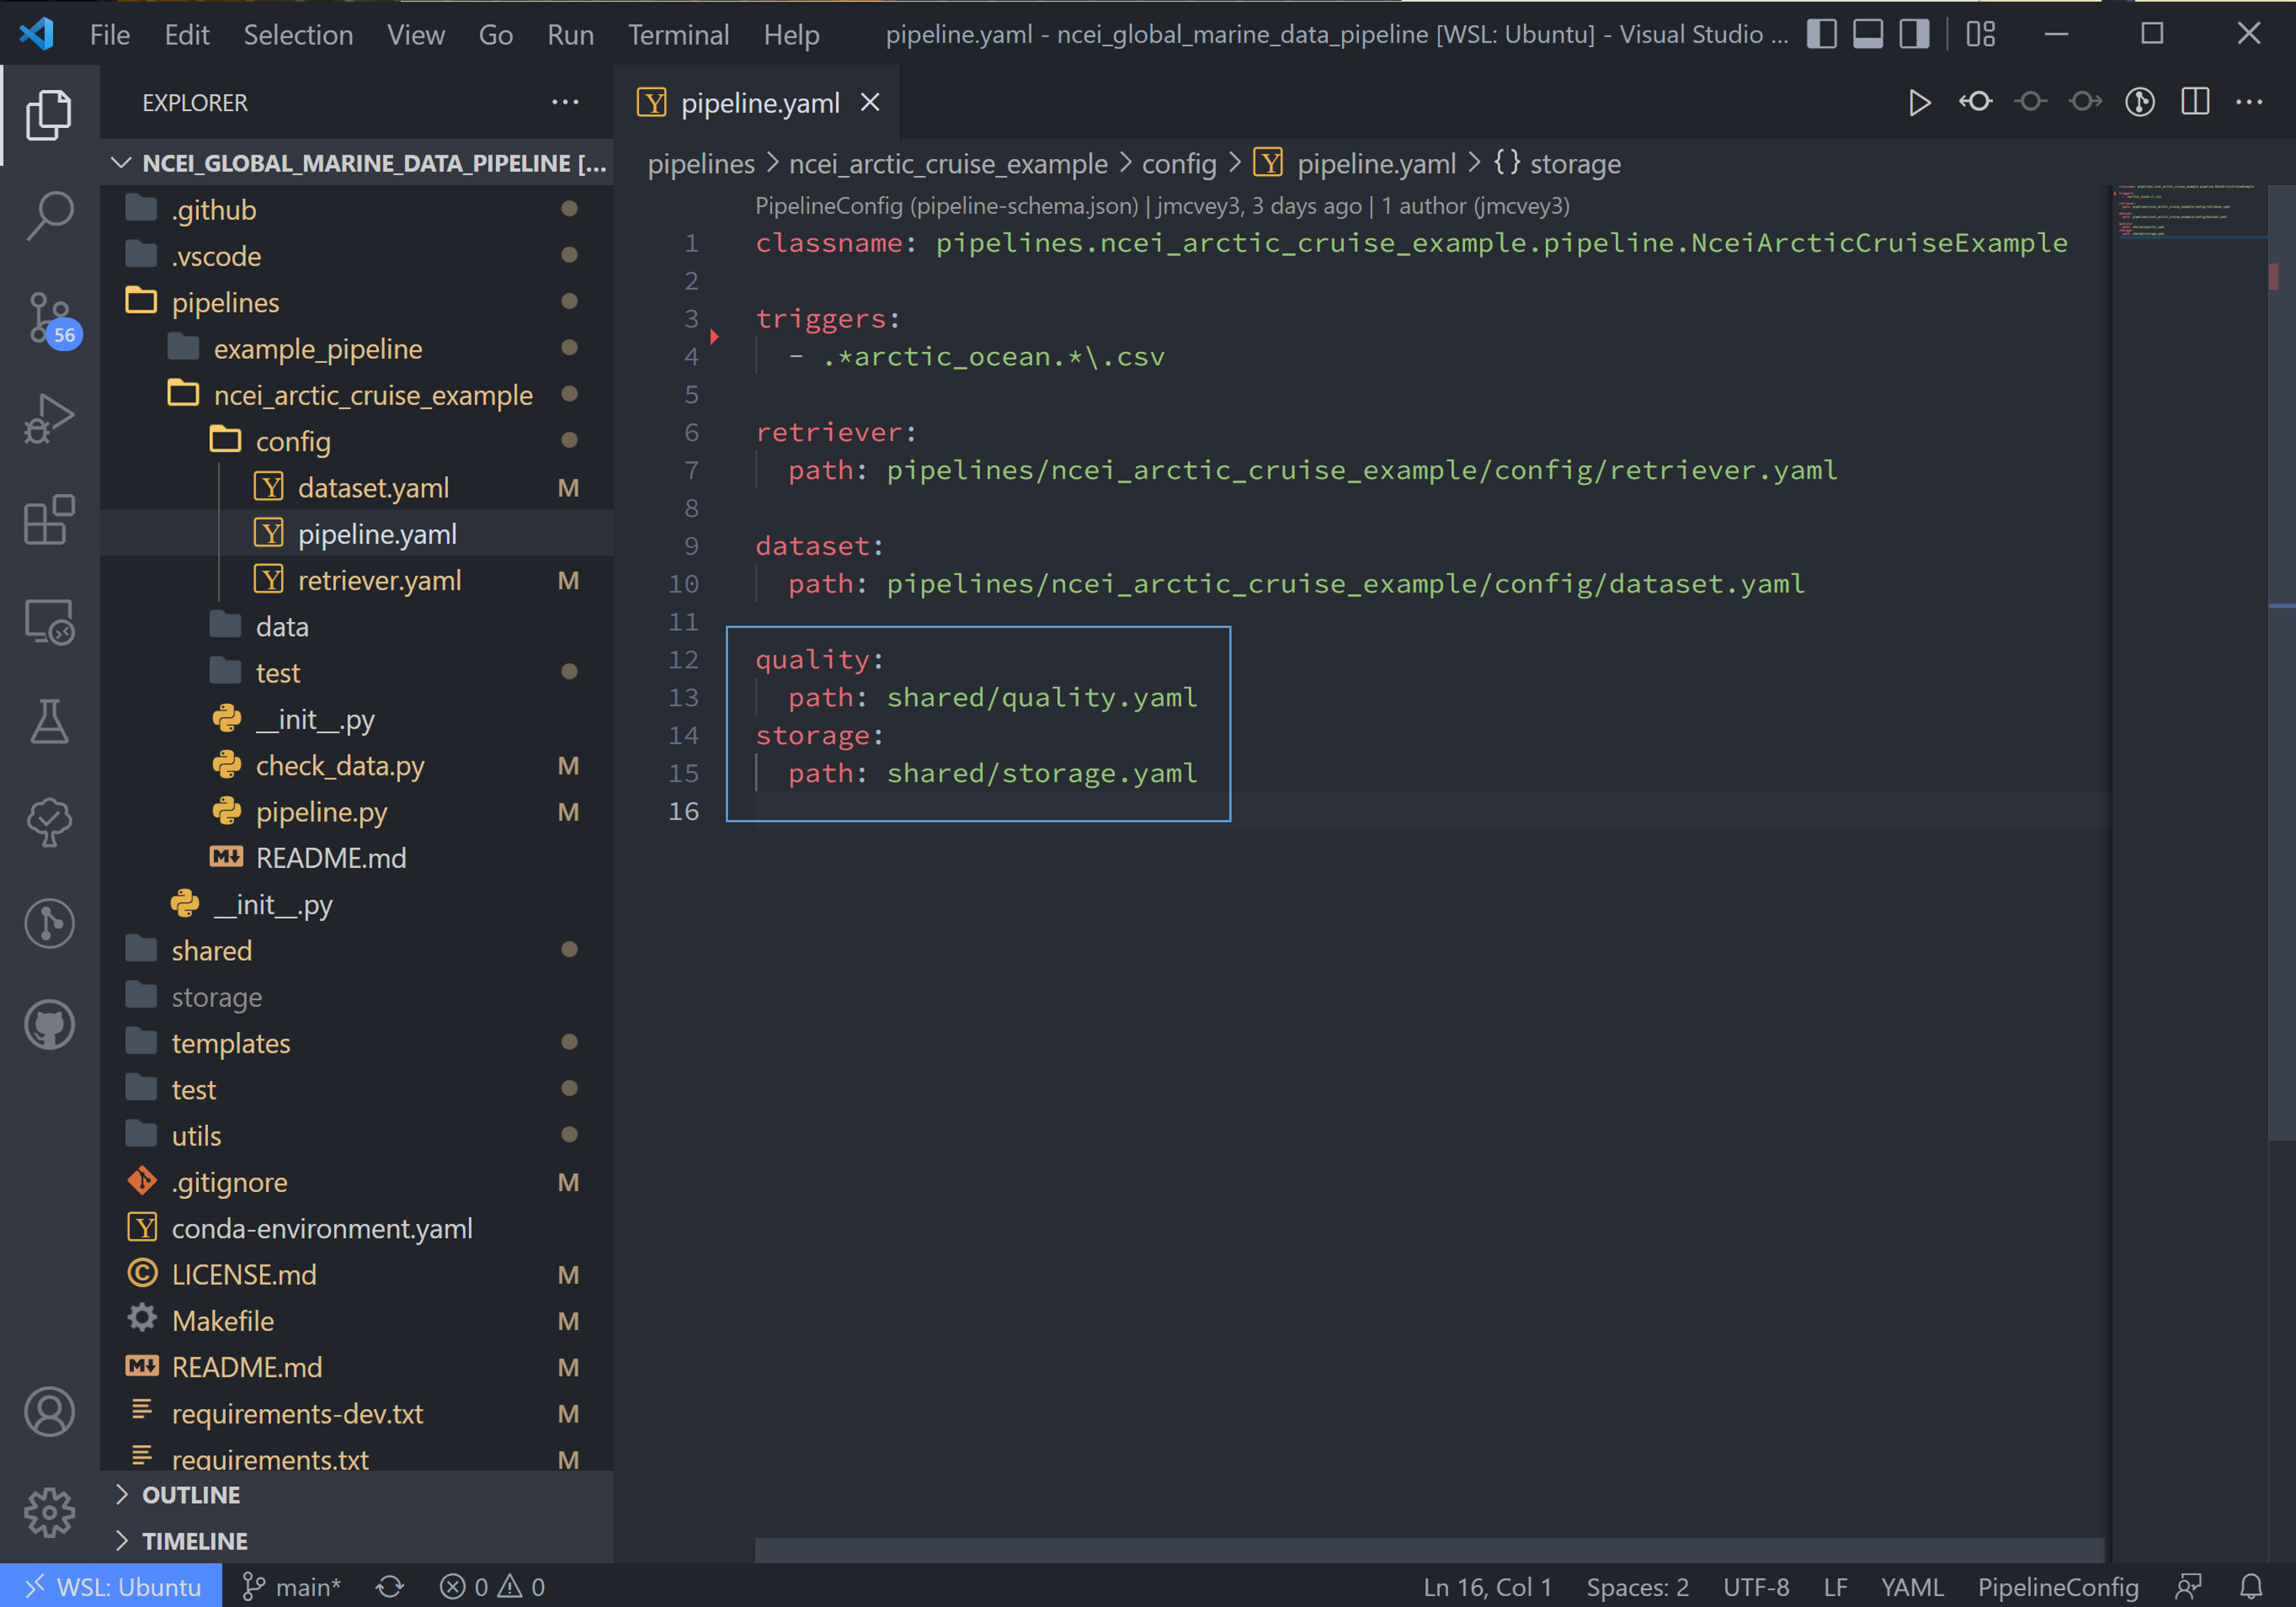Screen dimensions: 2296x1607
Task: Open check_data.py file
Action: pyautogui.click(x=357, y=765)
